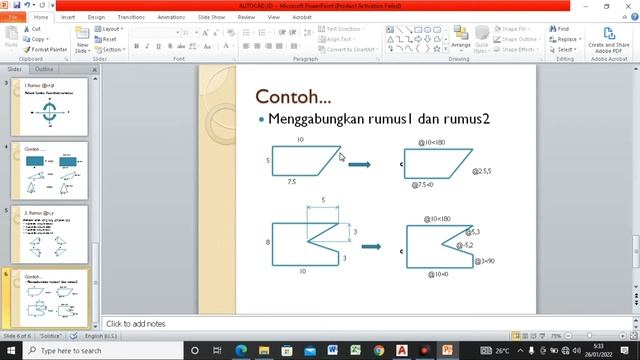Open the Section dropdown
This screenshot has width=640, height=360.
coord(110,49)
